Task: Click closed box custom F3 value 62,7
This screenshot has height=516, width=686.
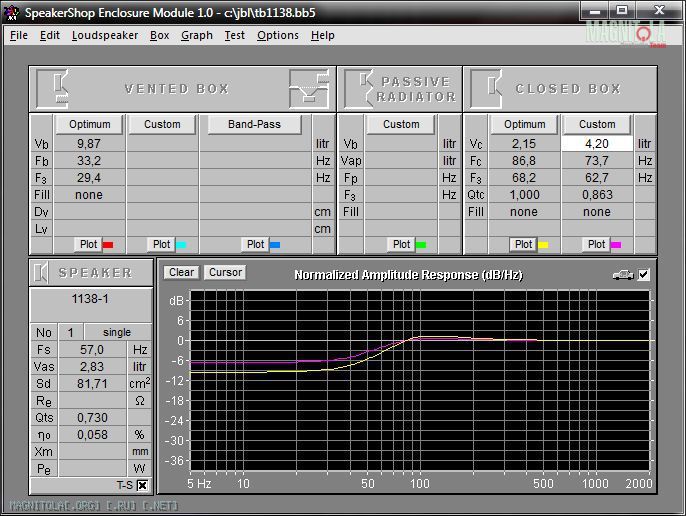Action: 597,178
